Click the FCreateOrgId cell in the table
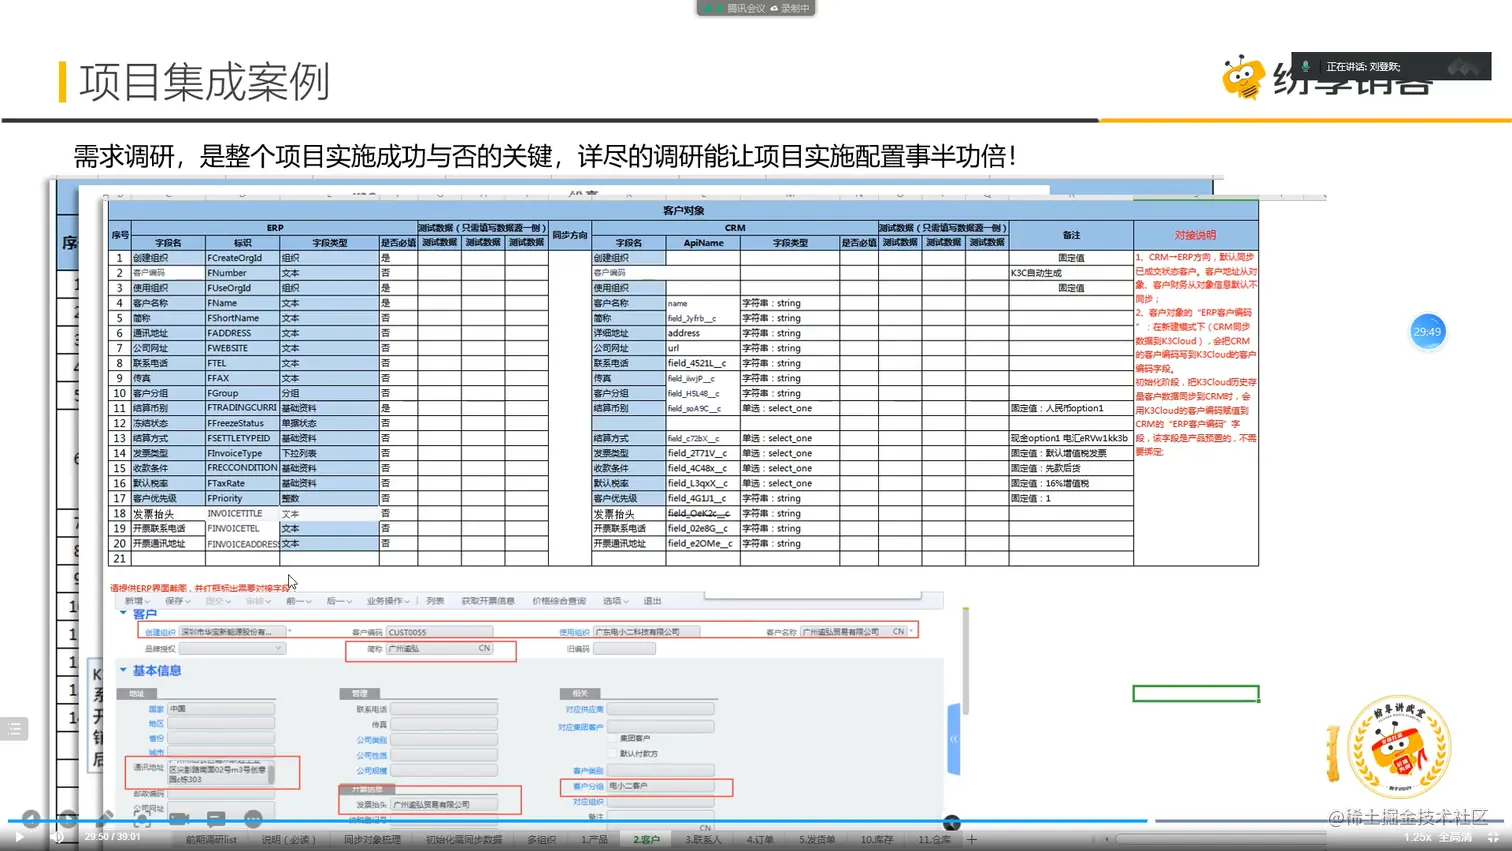1512x851 pixels. (242, 258)
